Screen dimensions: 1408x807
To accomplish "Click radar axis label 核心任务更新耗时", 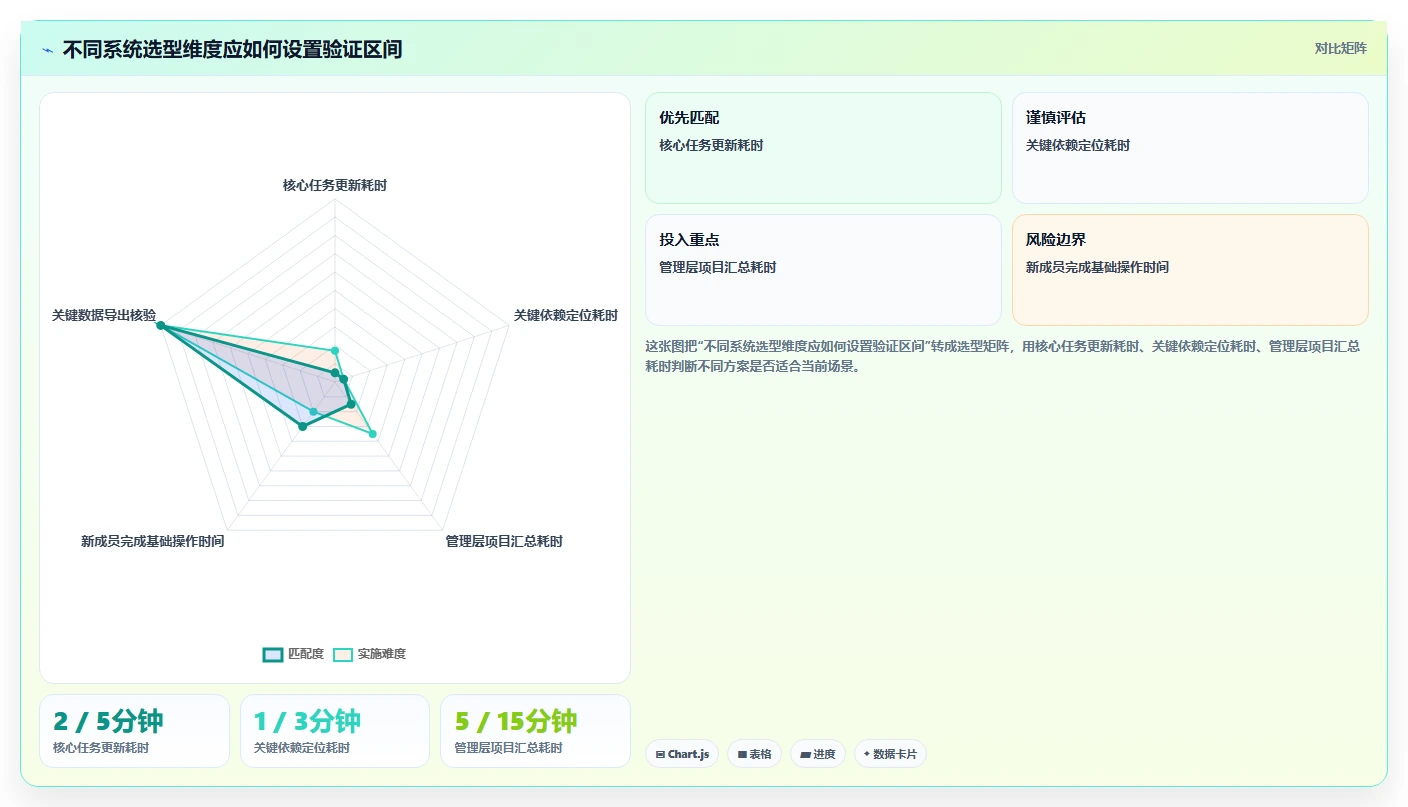I will click(335, 185).
